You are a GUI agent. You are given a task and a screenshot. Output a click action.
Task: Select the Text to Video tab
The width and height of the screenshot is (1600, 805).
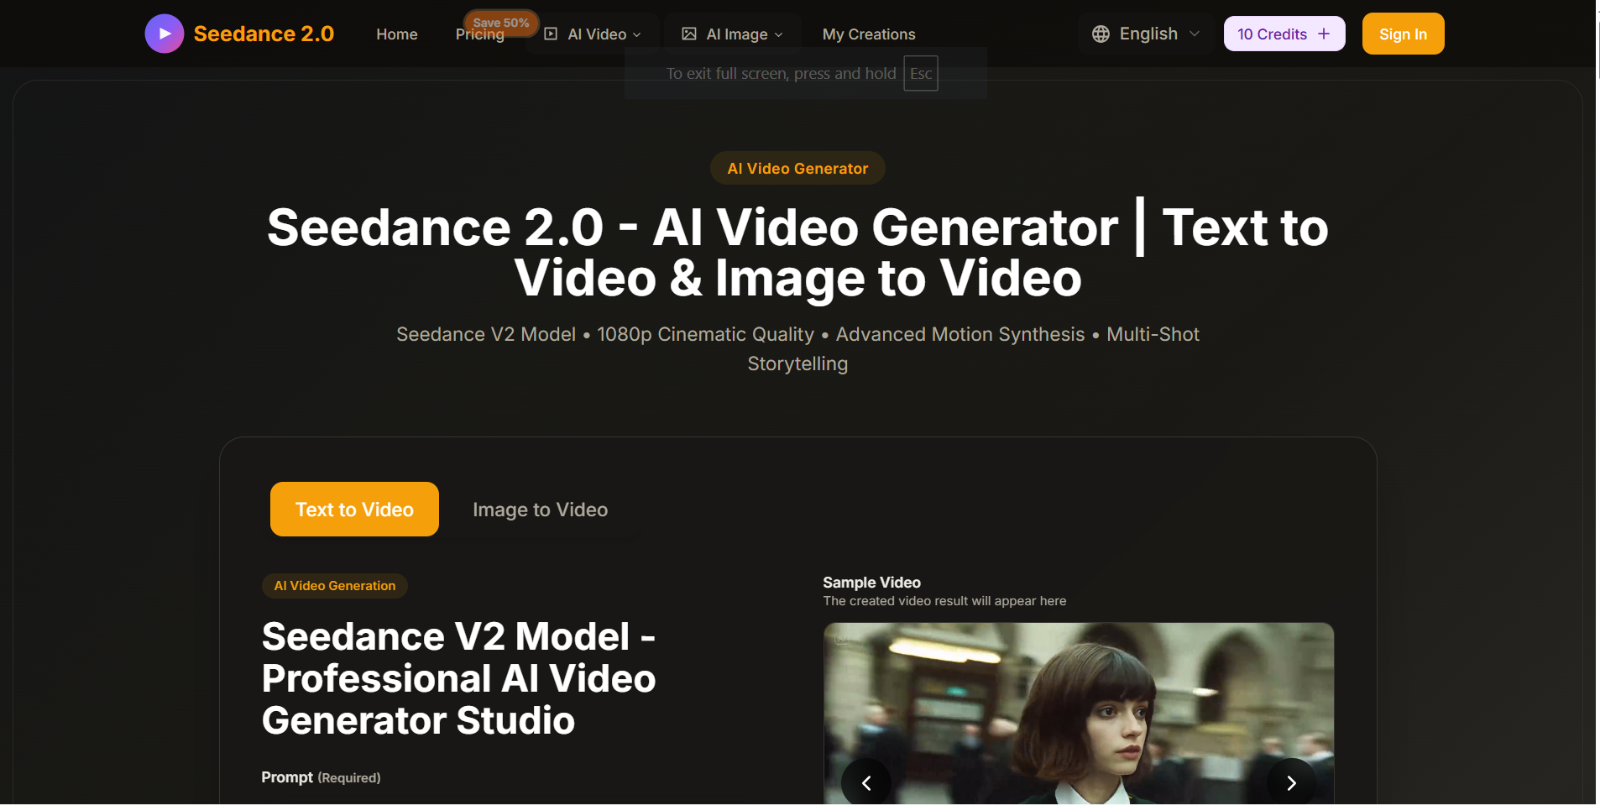click(x=354, y=509)
